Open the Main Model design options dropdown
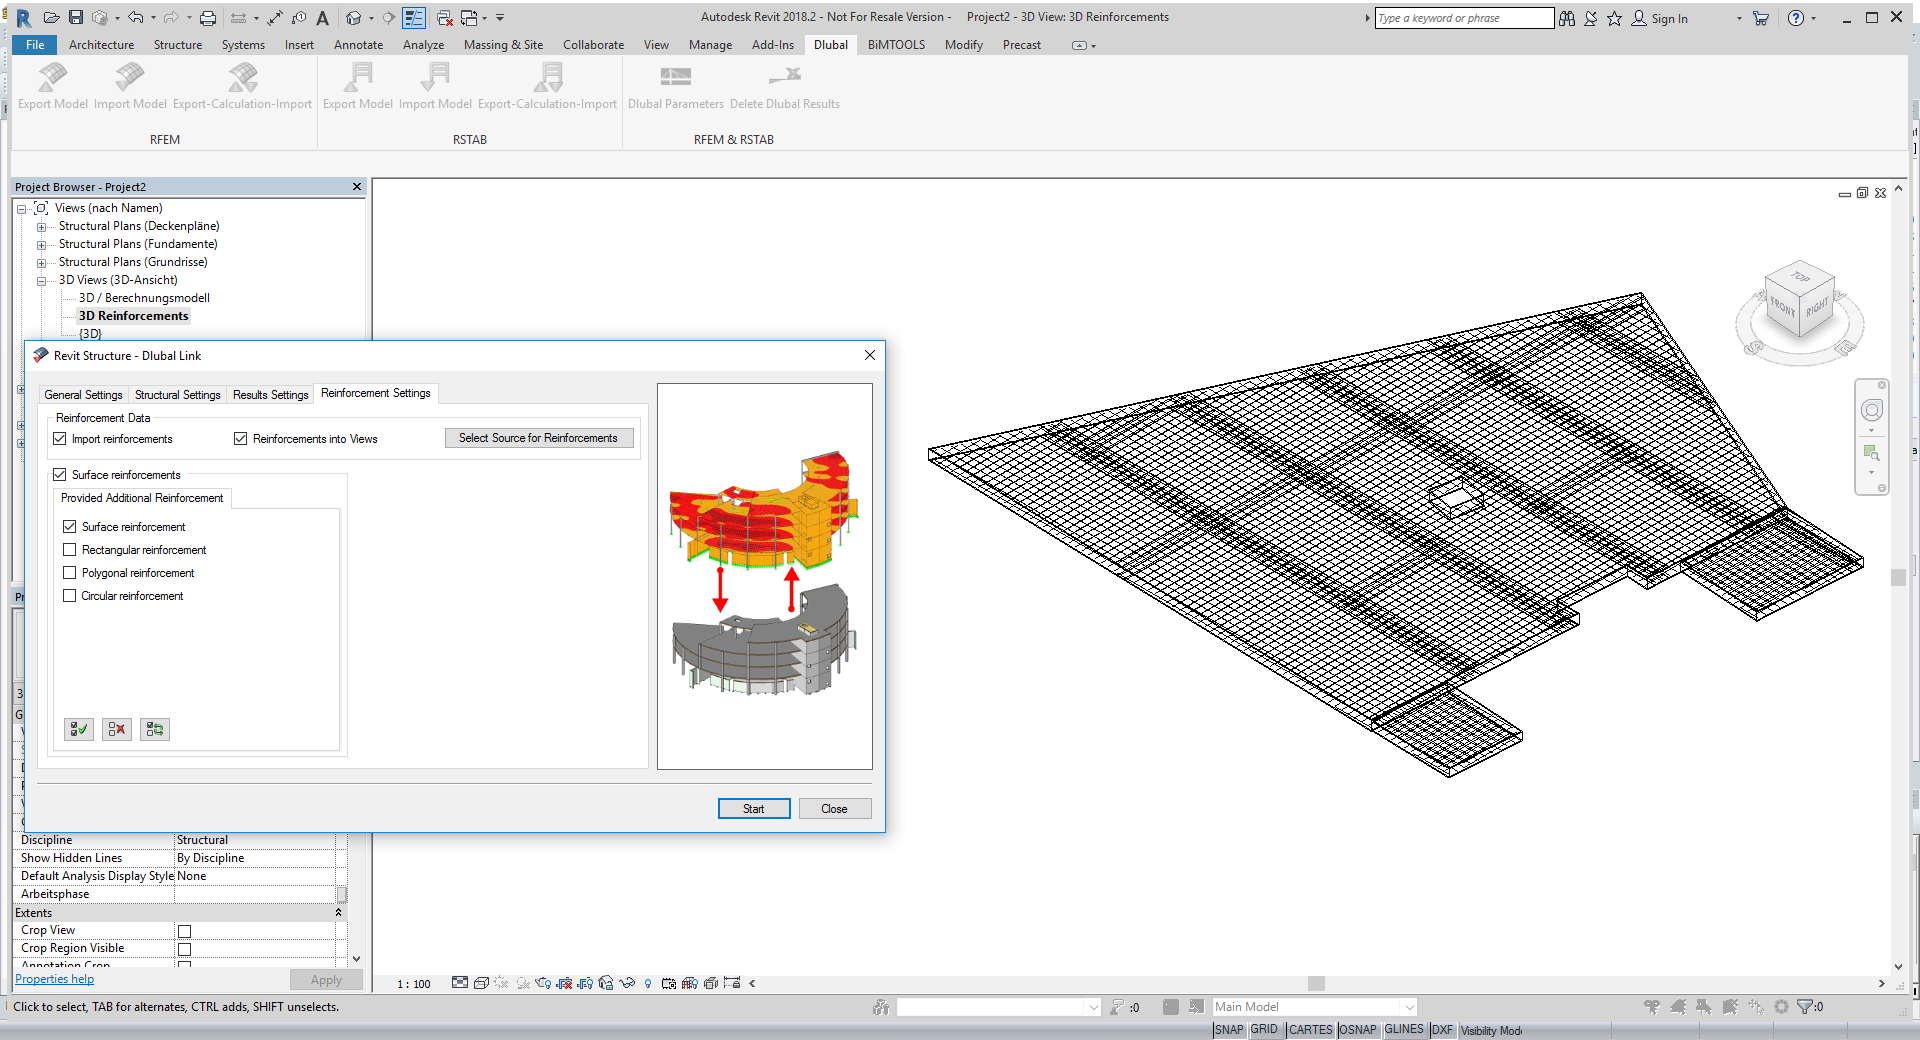Screen dimensions: 1920x1040 (x=1409, y=1007)
